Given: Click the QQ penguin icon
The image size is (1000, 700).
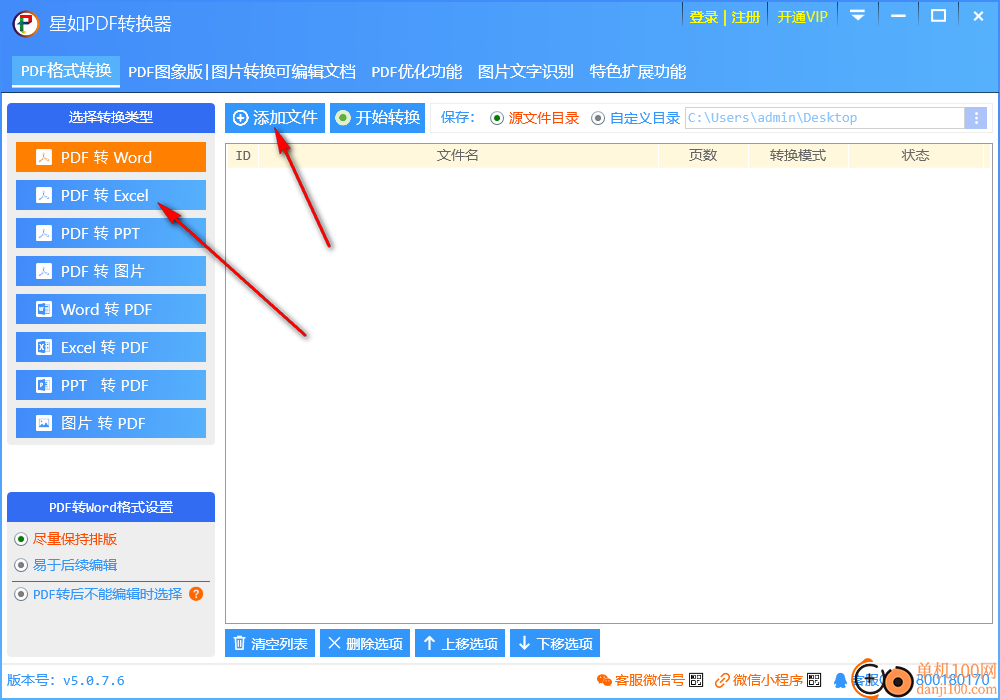Looking at the screenshot, I should 841,680.
